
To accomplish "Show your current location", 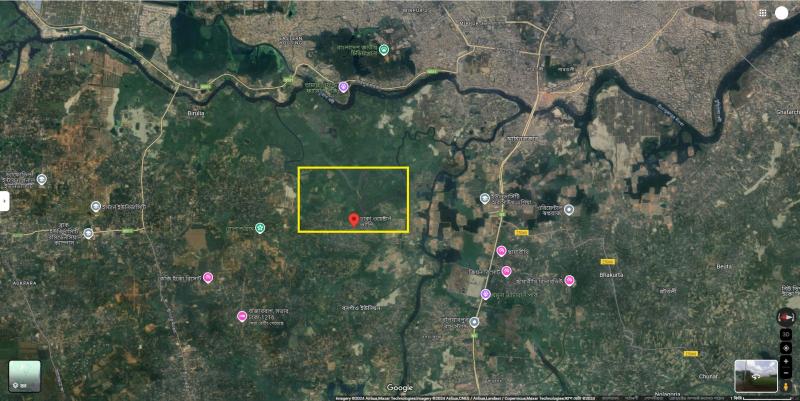I will 786,348.
